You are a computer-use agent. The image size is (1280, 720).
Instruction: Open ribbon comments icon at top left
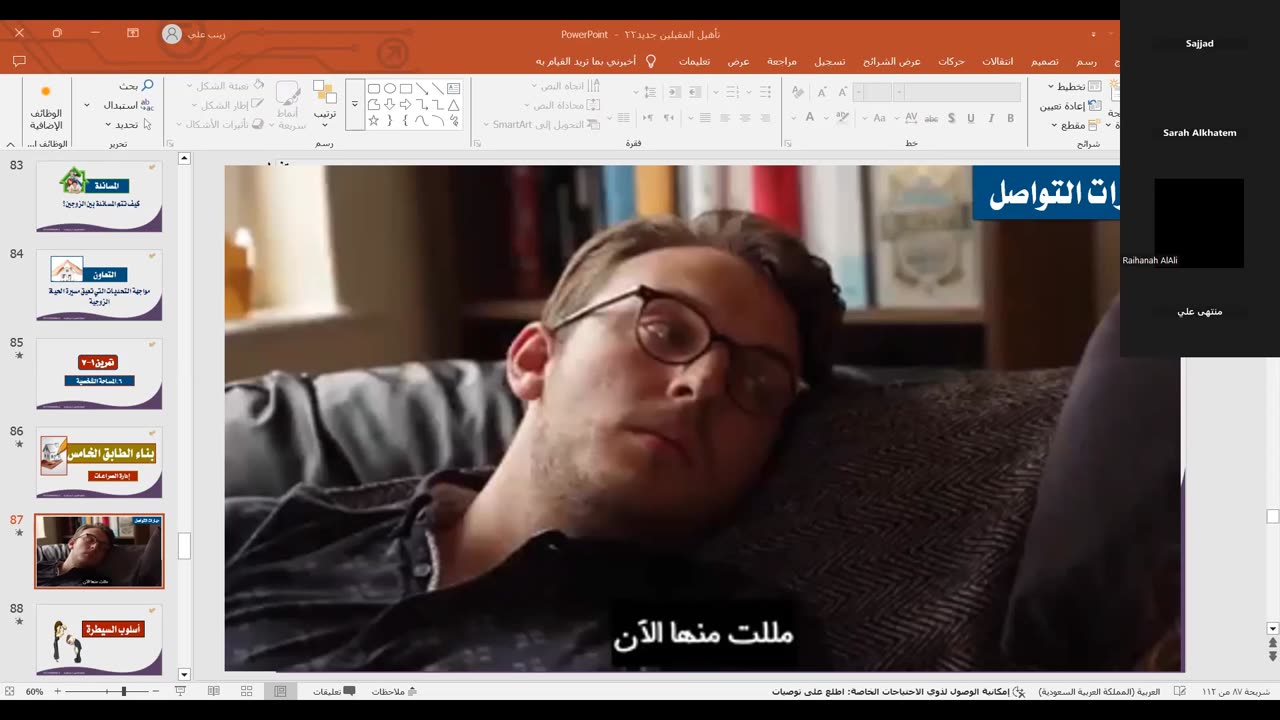click(19, 61)
